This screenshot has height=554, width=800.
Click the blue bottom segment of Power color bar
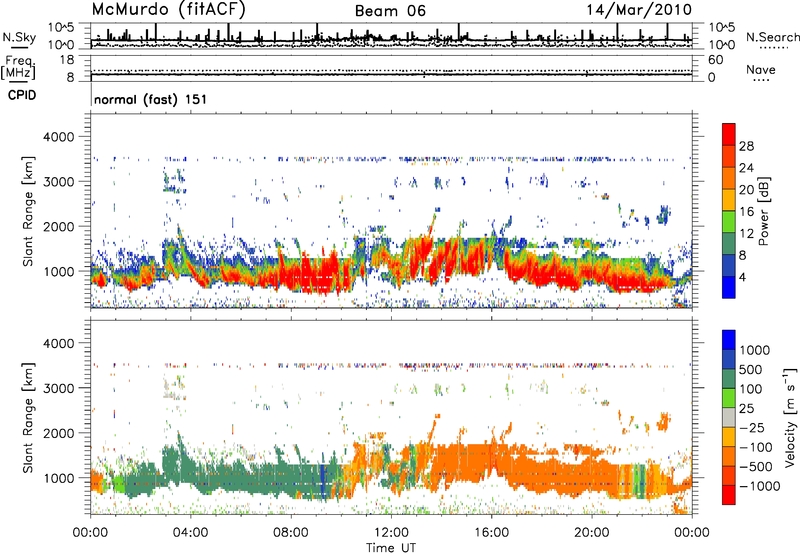pyautogui.click(x=729, y=287)
